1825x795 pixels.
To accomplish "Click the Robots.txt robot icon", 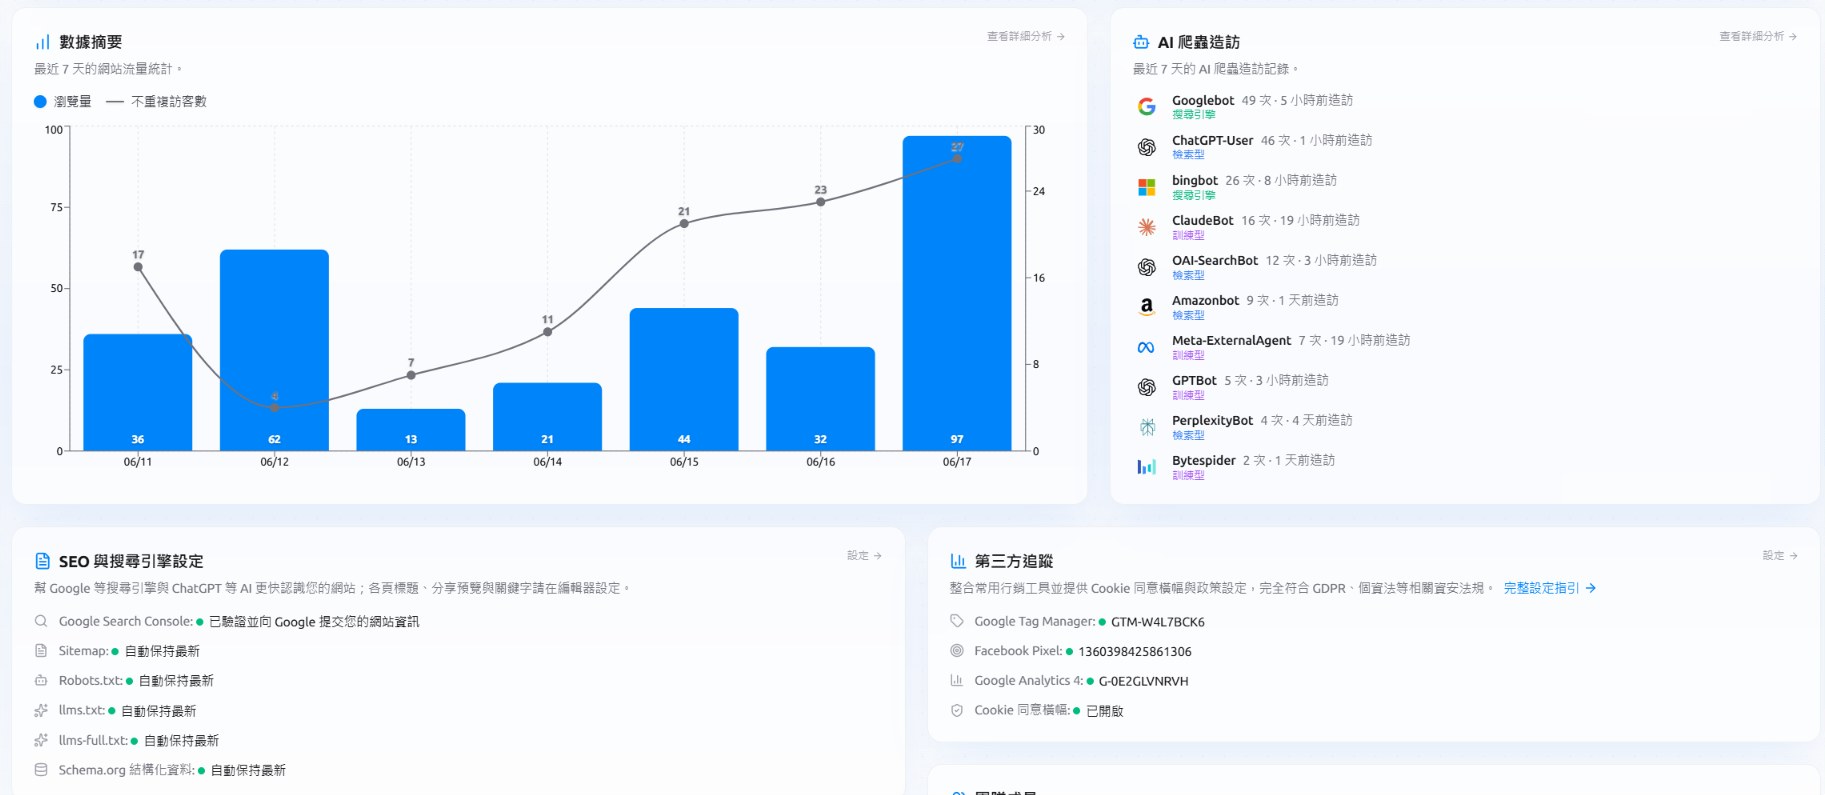I will tap(41, 680).
